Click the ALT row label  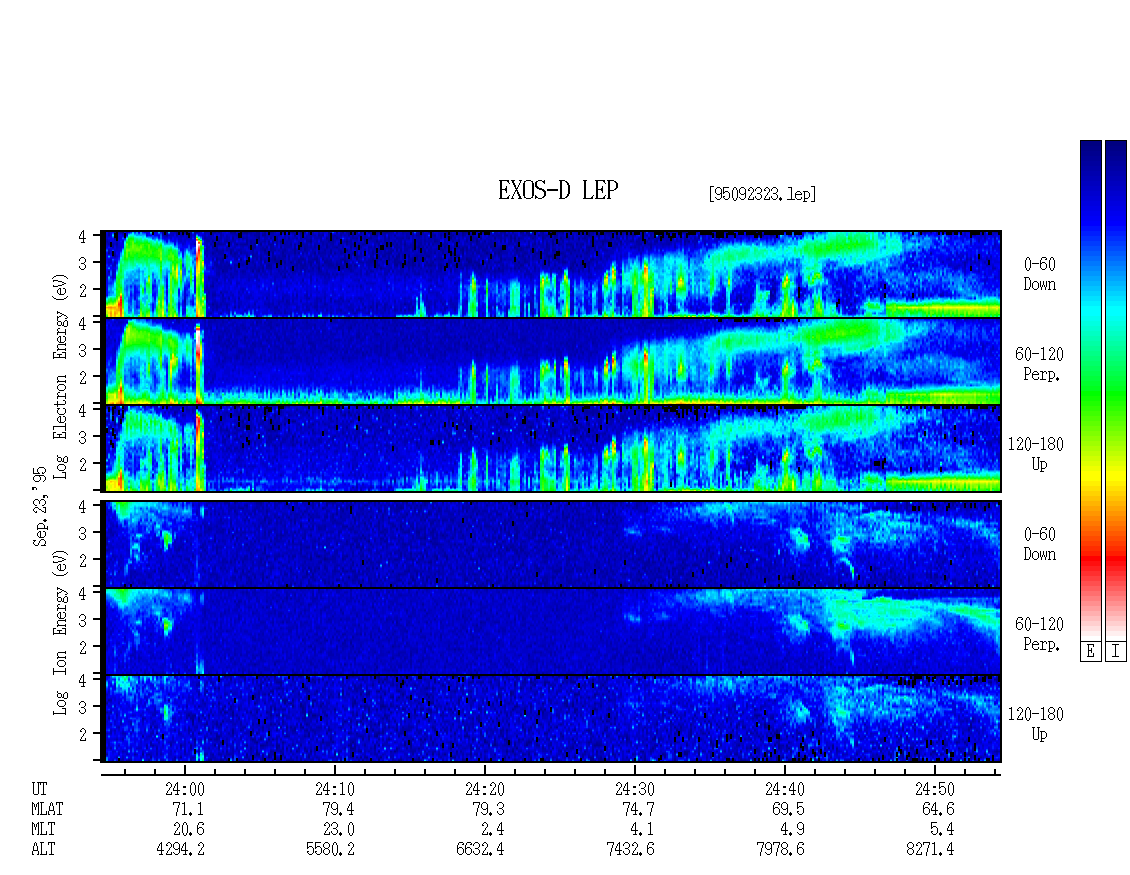[43, 850]
